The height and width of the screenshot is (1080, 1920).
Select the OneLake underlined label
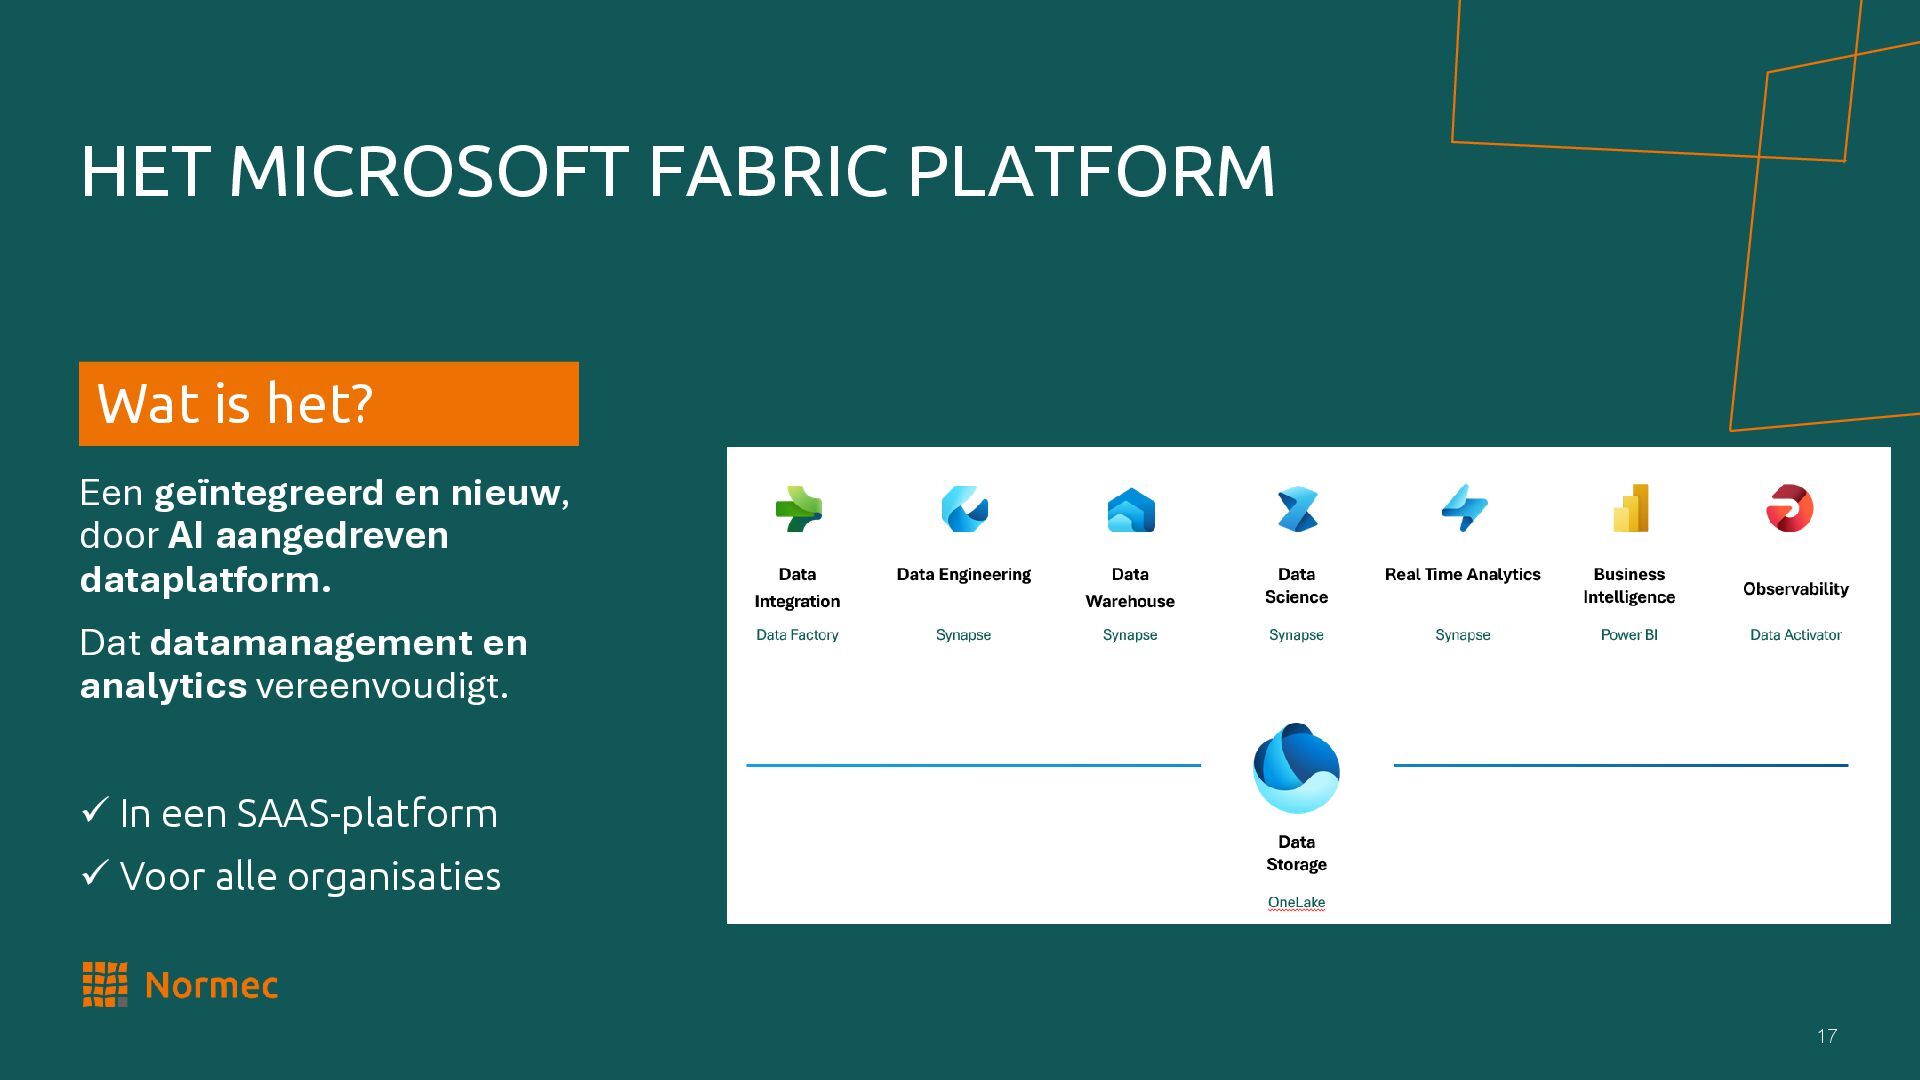coord(1296,902)
